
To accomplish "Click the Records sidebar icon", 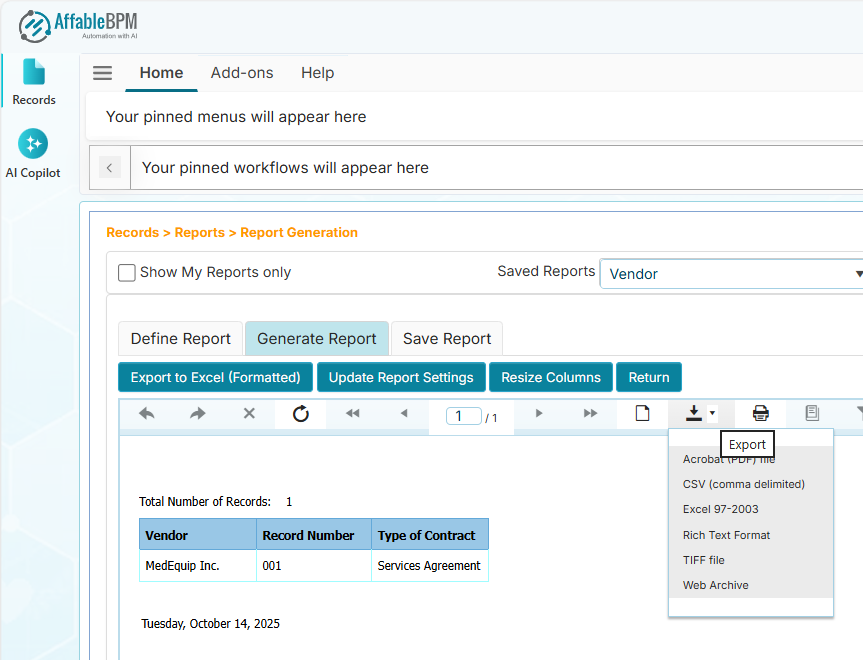I will point(34,80).
